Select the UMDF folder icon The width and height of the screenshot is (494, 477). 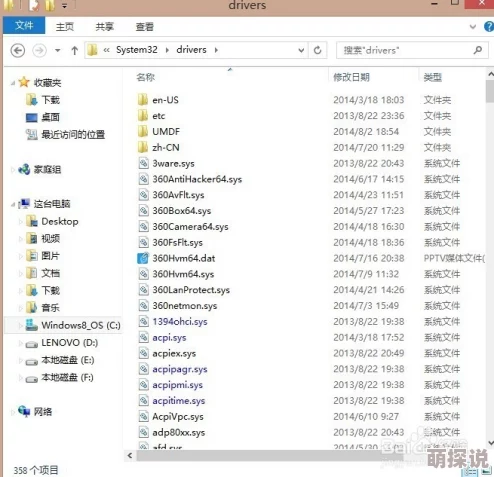click(143, 131)
